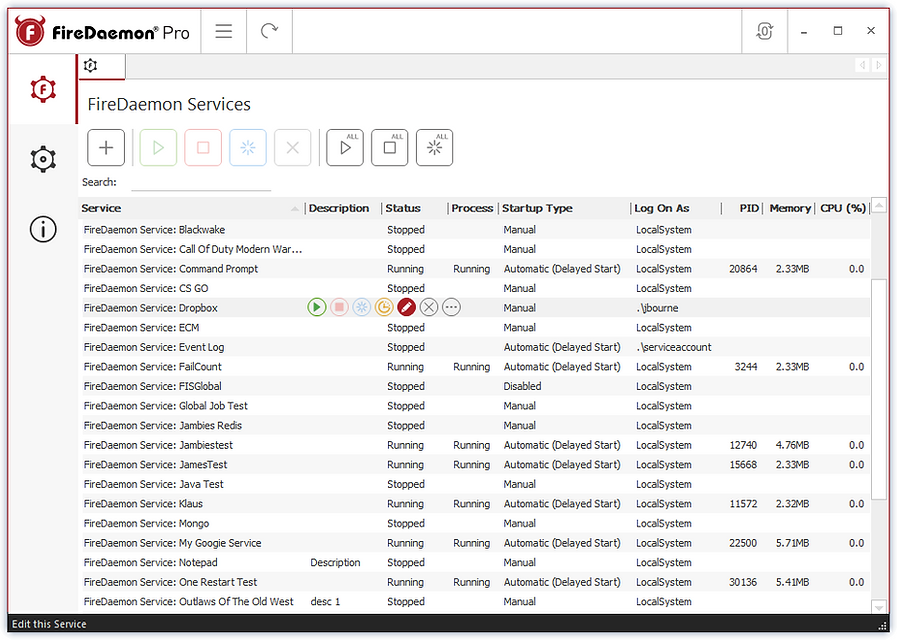This screenshot has width=897, height=640.
Task: Sort by the Status column header
Action: [414, 208]
